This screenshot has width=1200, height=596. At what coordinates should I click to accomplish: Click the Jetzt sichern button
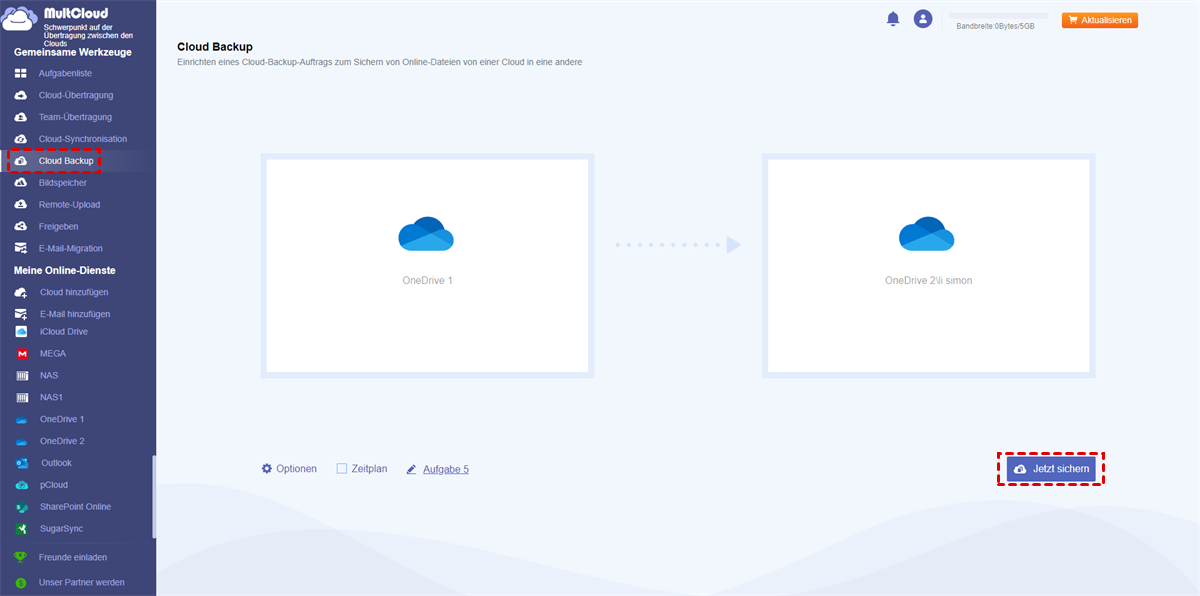1051,469
